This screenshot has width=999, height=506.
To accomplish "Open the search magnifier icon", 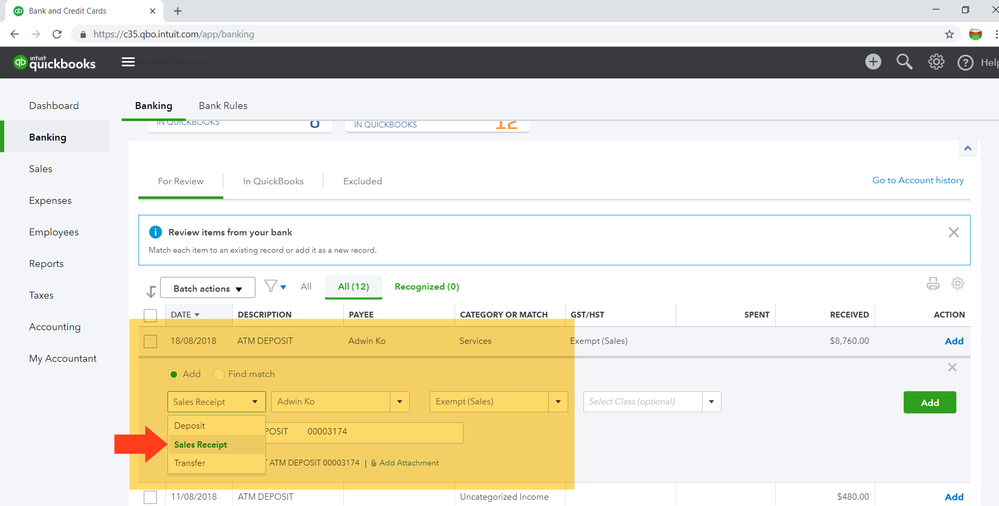I will [x=904, y=62].
